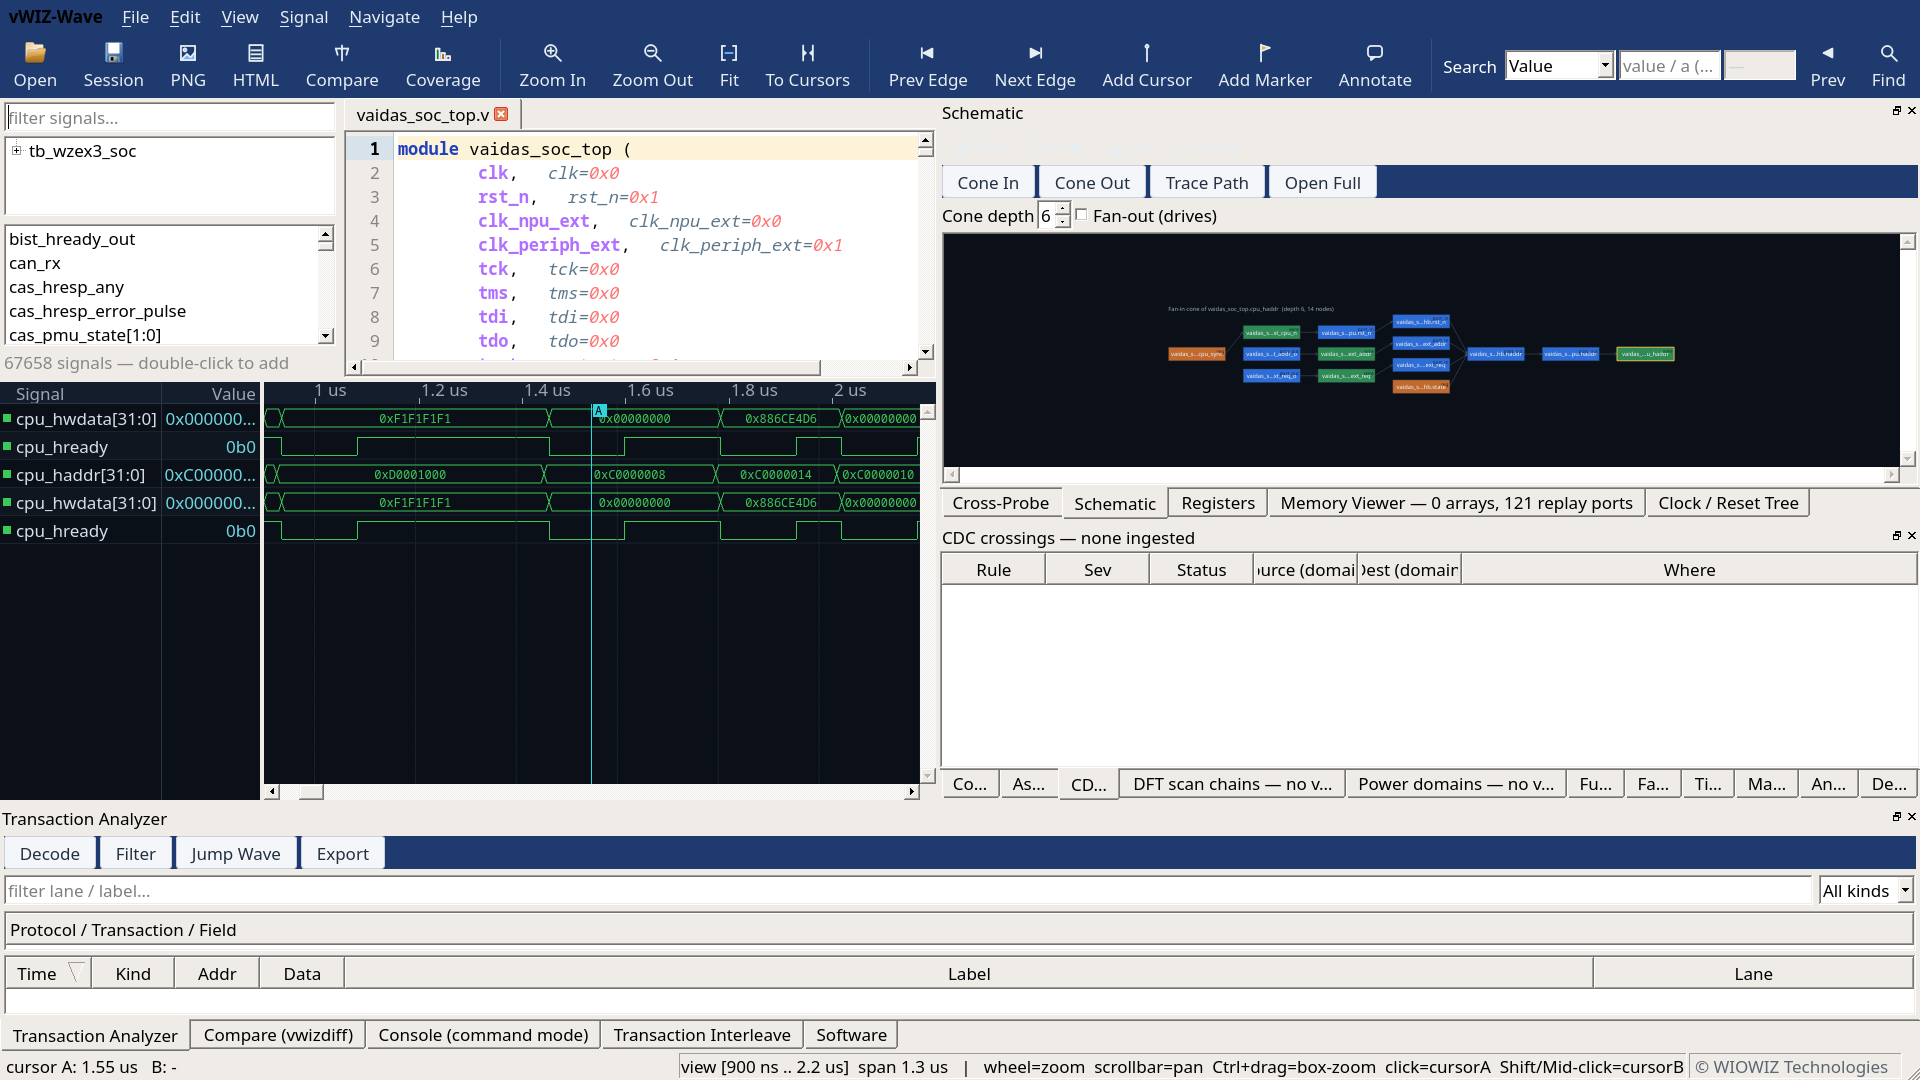This screenshot has width=1920, height=1080.
Task: Jump to Prev Edge
Action: pos(927,65)
